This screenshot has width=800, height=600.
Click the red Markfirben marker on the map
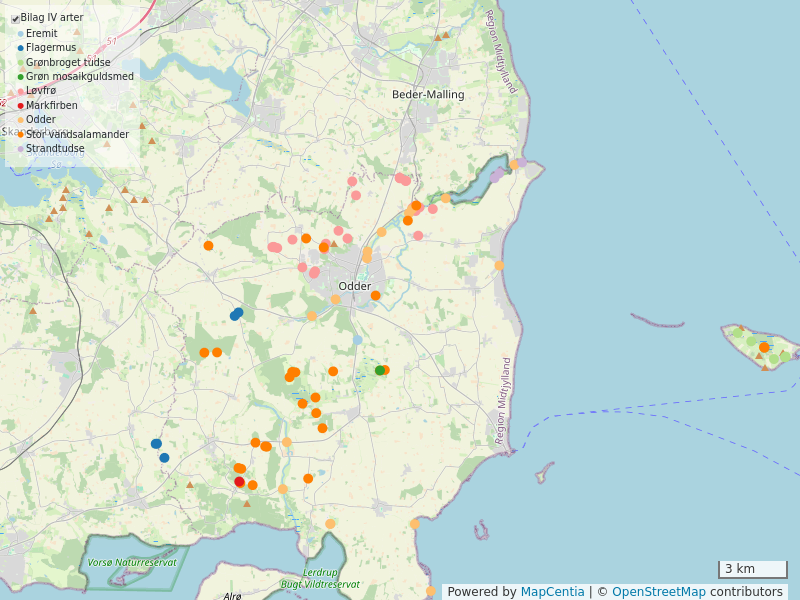click(x=239, y=482)
